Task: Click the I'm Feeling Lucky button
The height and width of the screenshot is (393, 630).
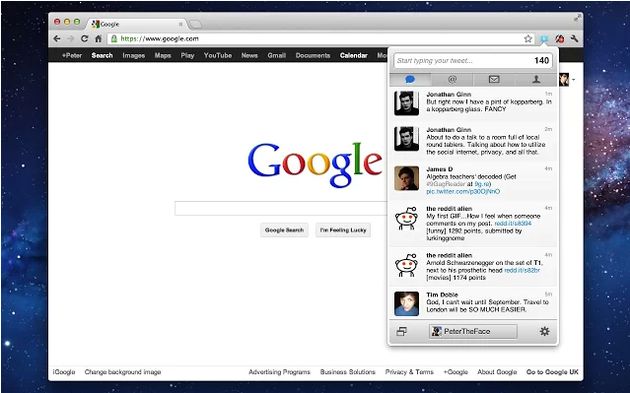Action: [343, 230]
